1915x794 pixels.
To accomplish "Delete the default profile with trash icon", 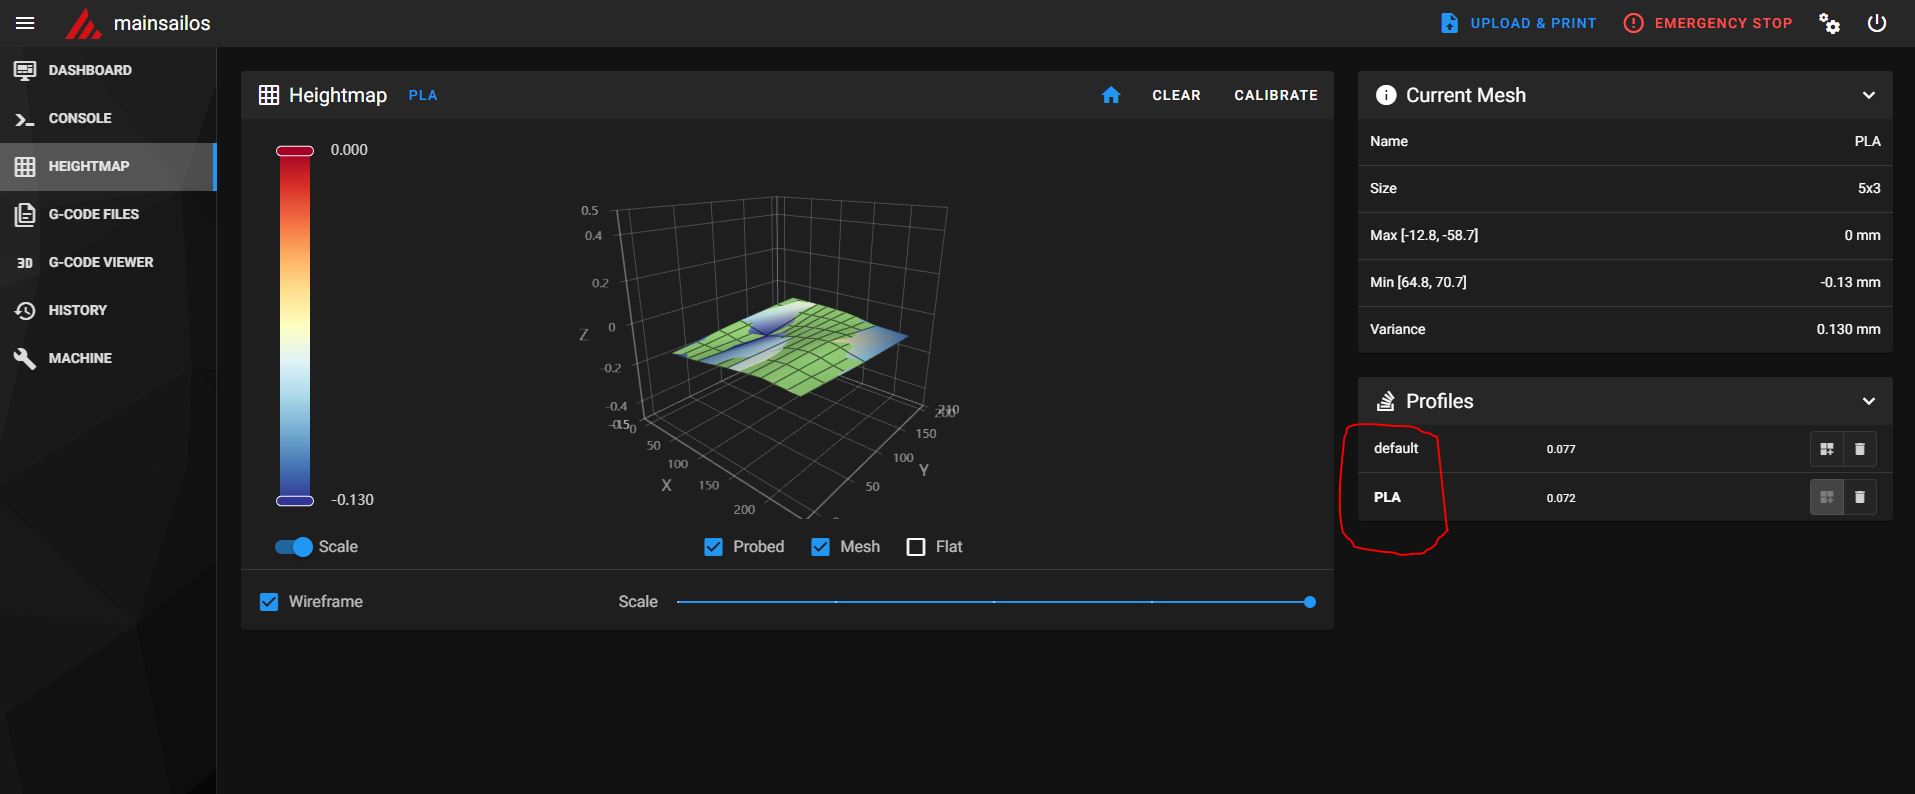I will coord(1860,449).
